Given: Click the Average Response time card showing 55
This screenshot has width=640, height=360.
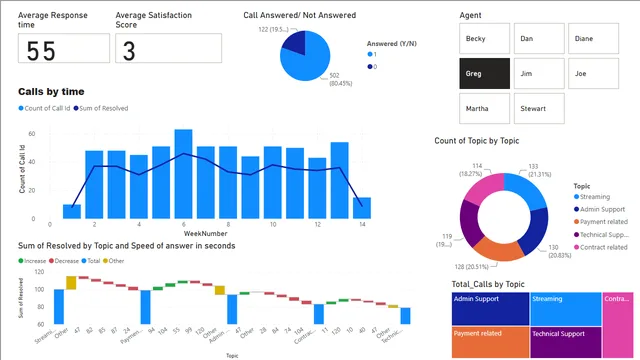Looking at the screenshot, I should click(x=64, y=48).
